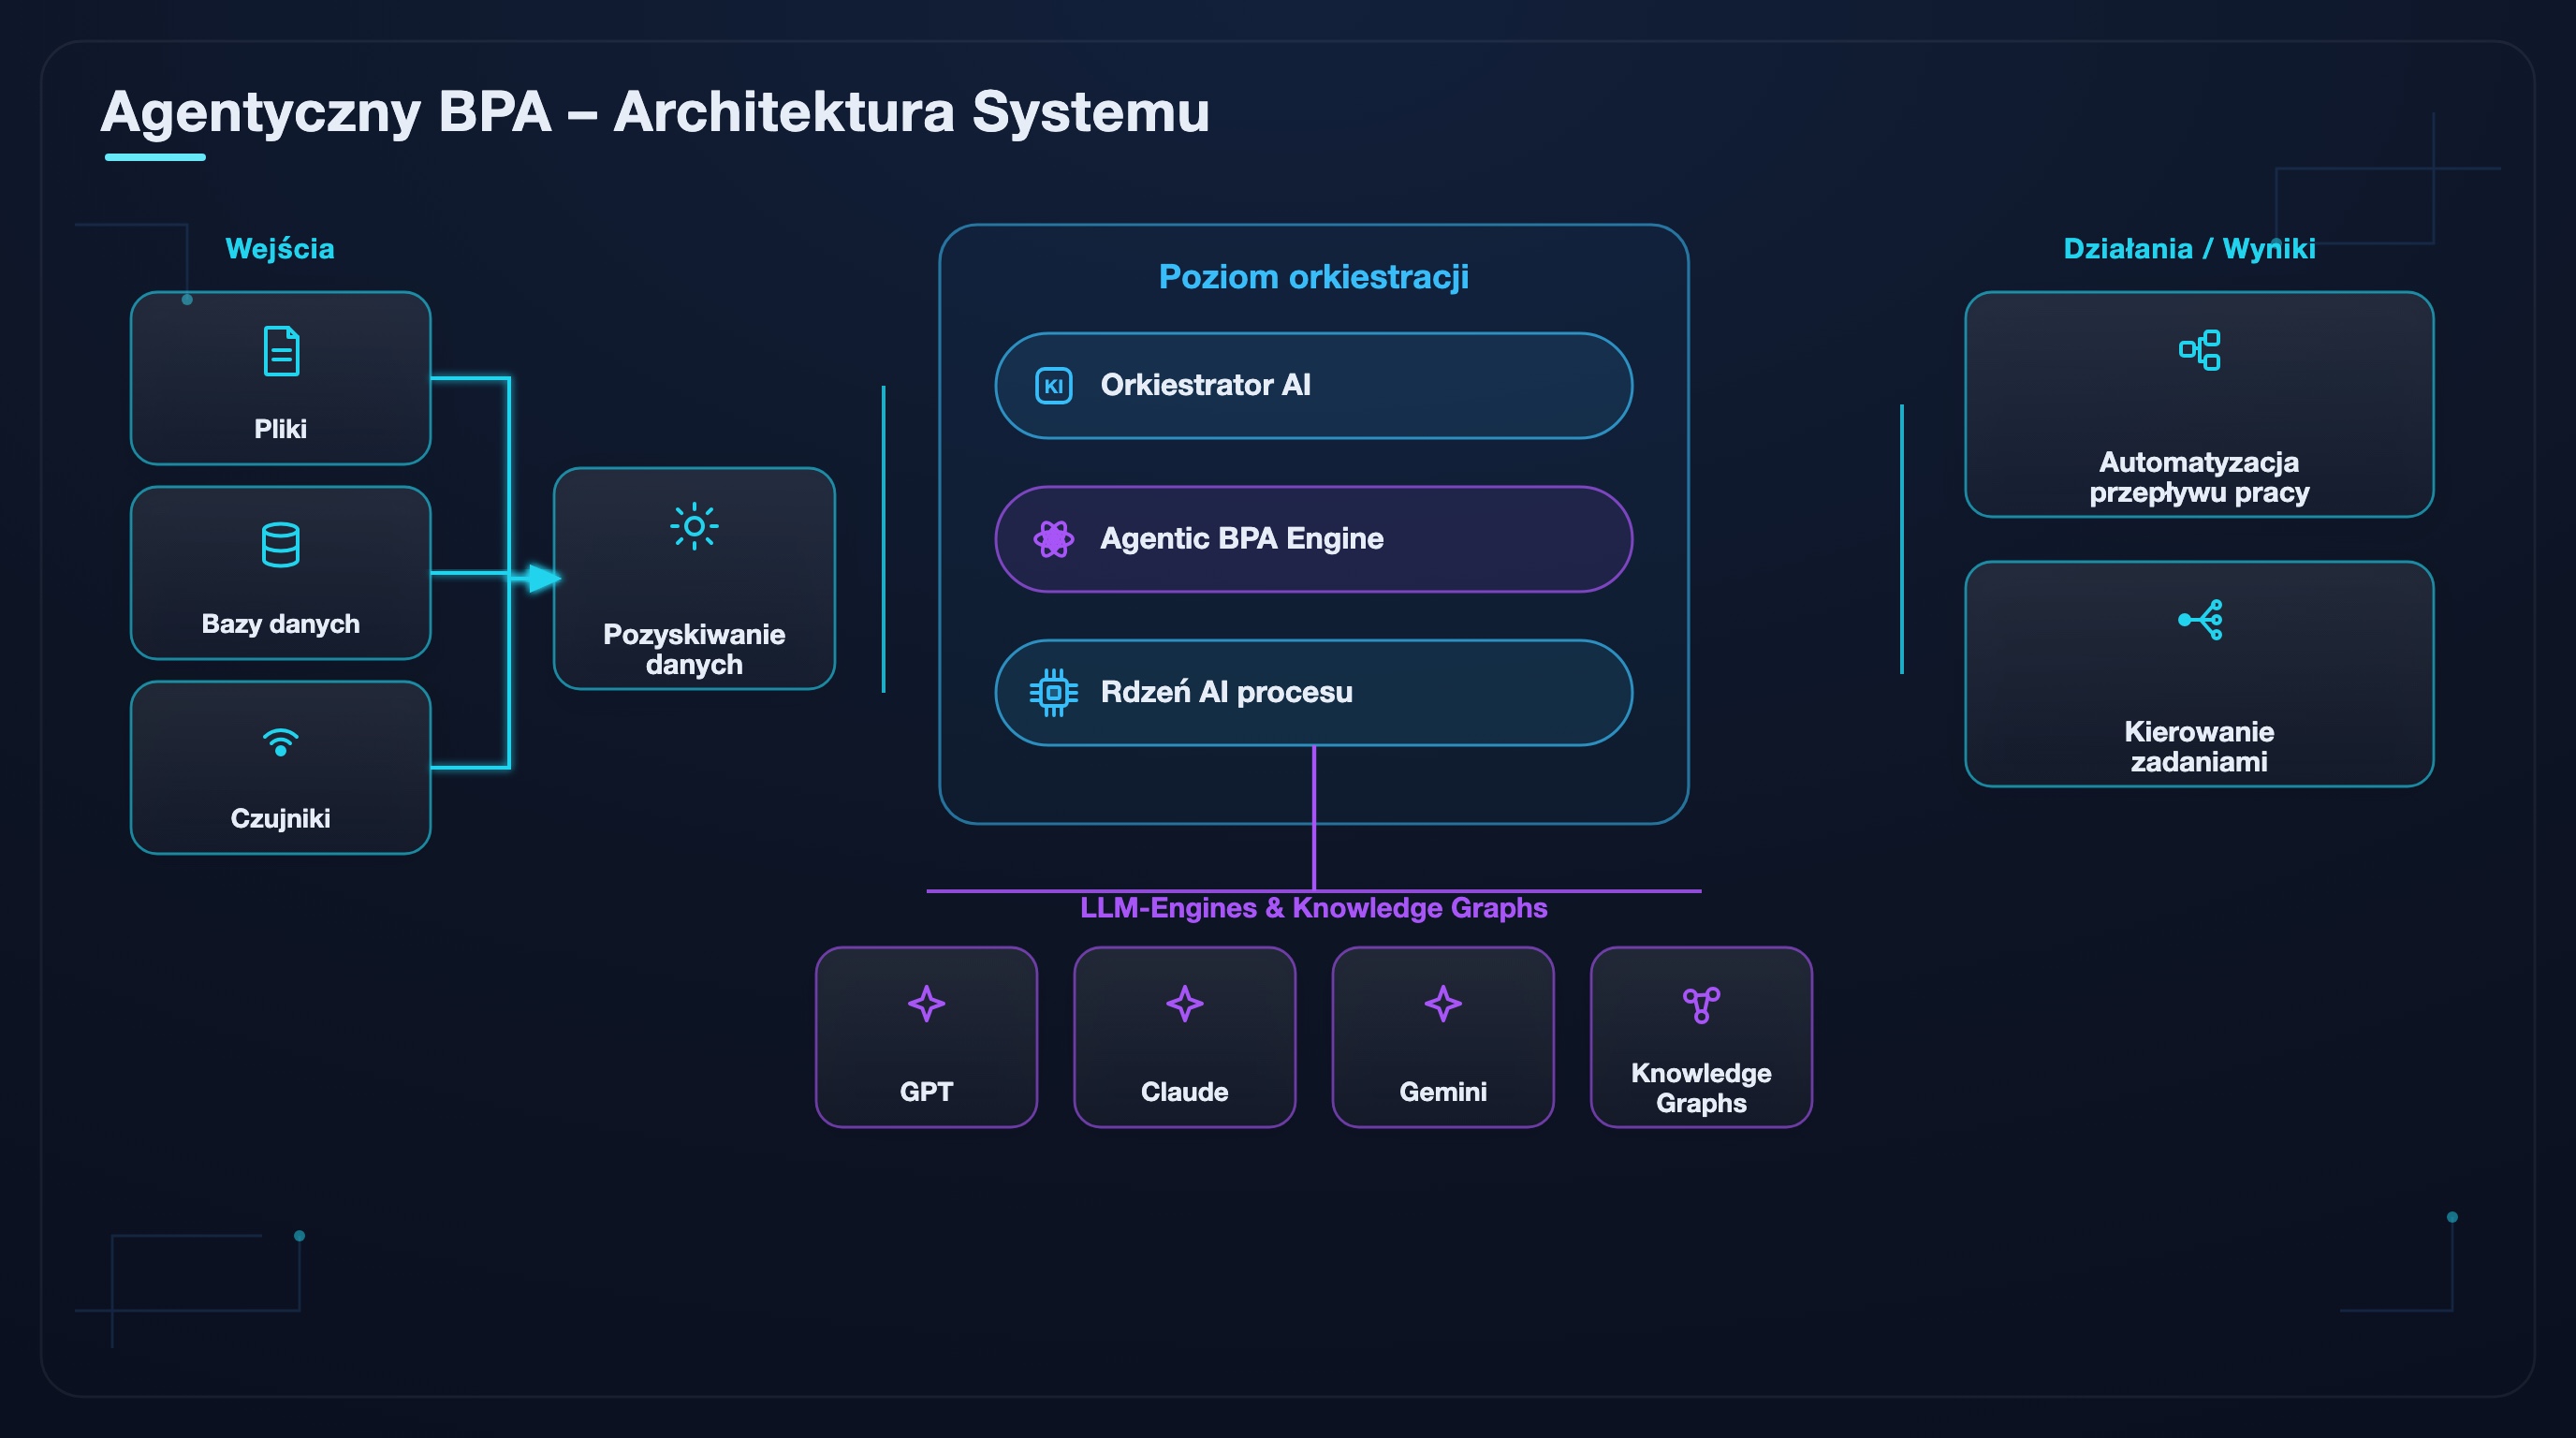The image size is (2576, 1438).
Task: Click the Gemini label
Action: click(x=1442, y=1091)
